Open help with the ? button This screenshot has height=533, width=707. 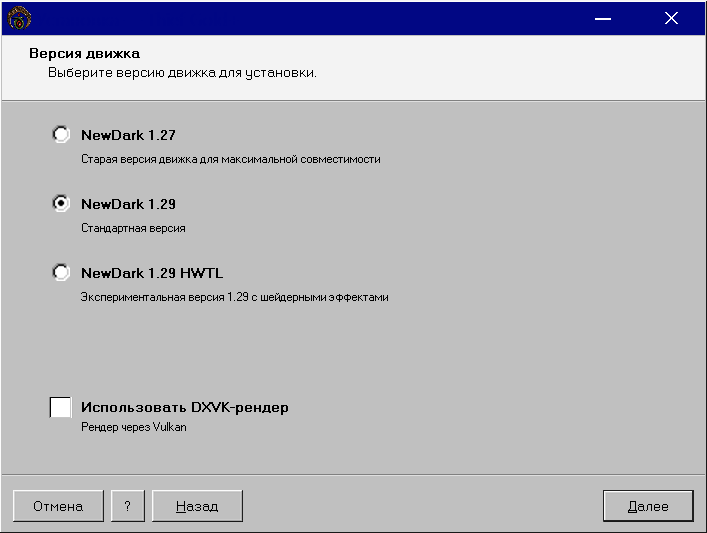(128, 506)
